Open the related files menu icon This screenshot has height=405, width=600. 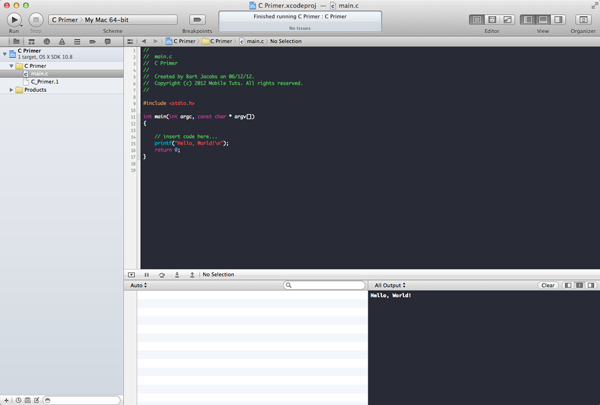(x=130, y=41)
